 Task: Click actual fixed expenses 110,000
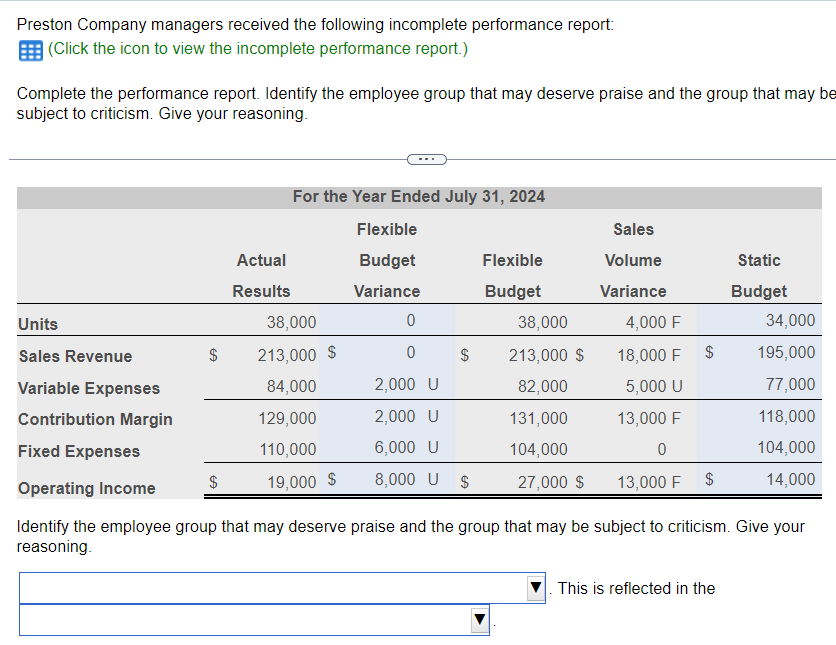coord(288,449)
